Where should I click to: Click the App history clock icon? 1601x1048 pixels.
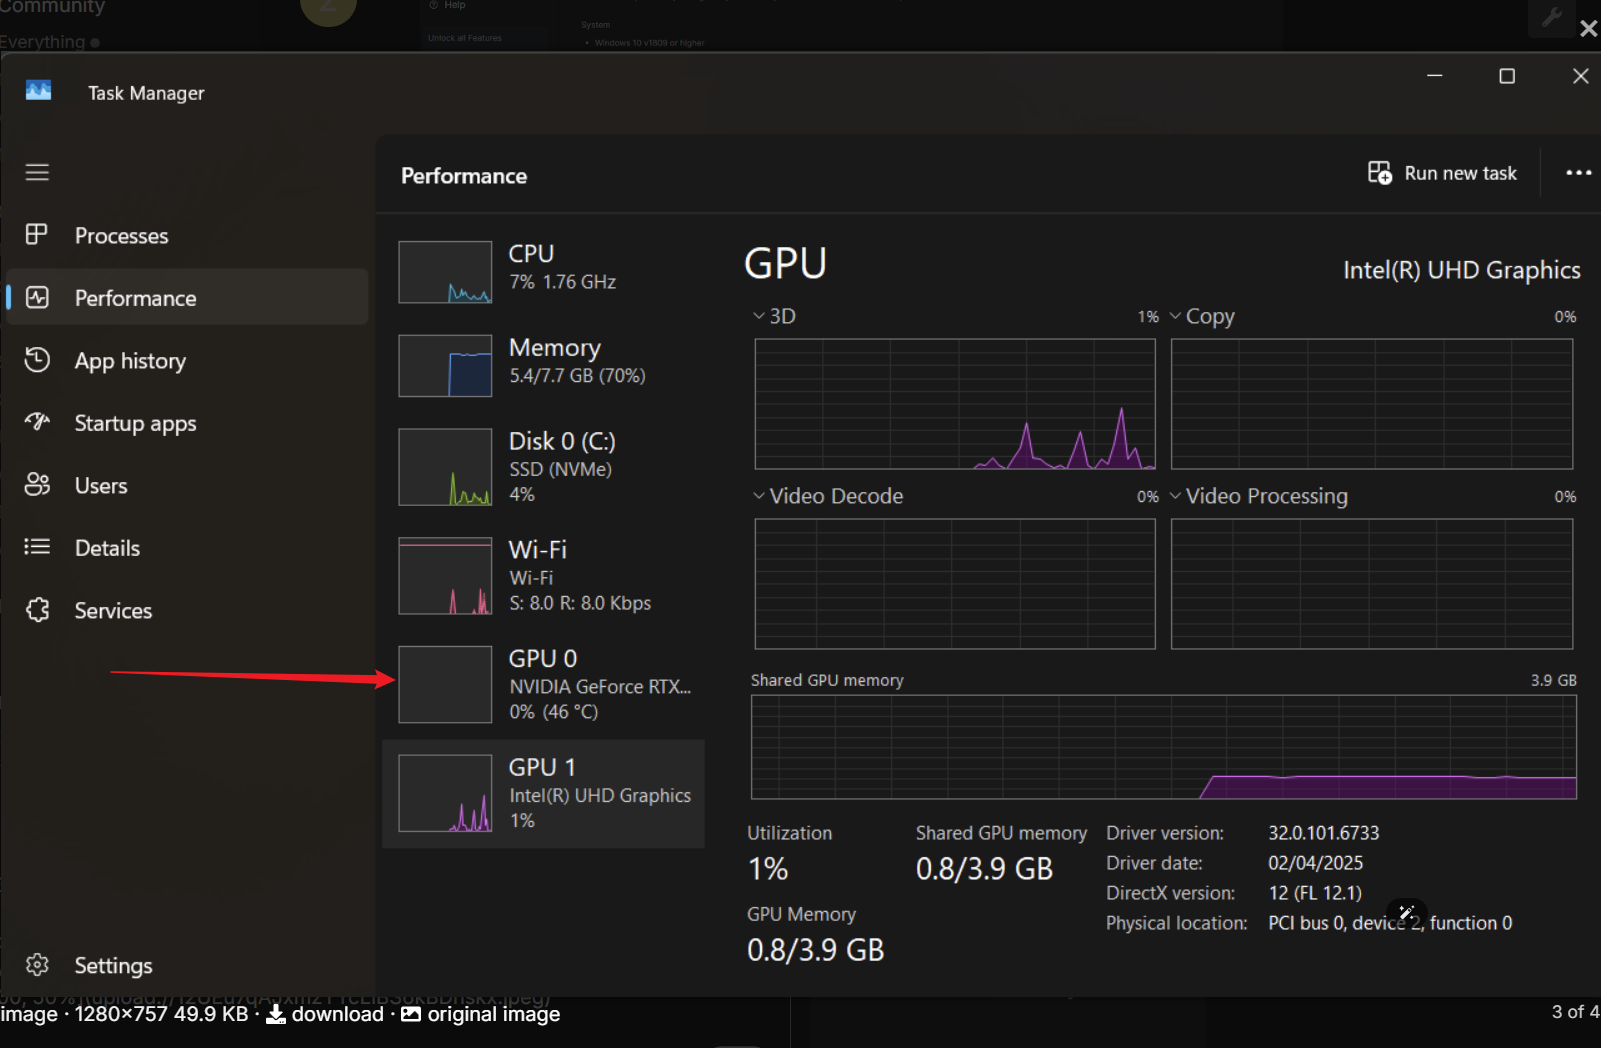37,360
